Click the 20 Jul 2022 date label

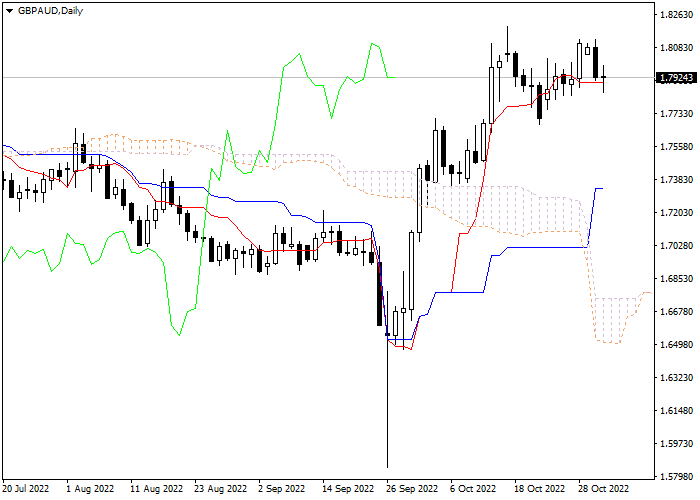[26, 489]
